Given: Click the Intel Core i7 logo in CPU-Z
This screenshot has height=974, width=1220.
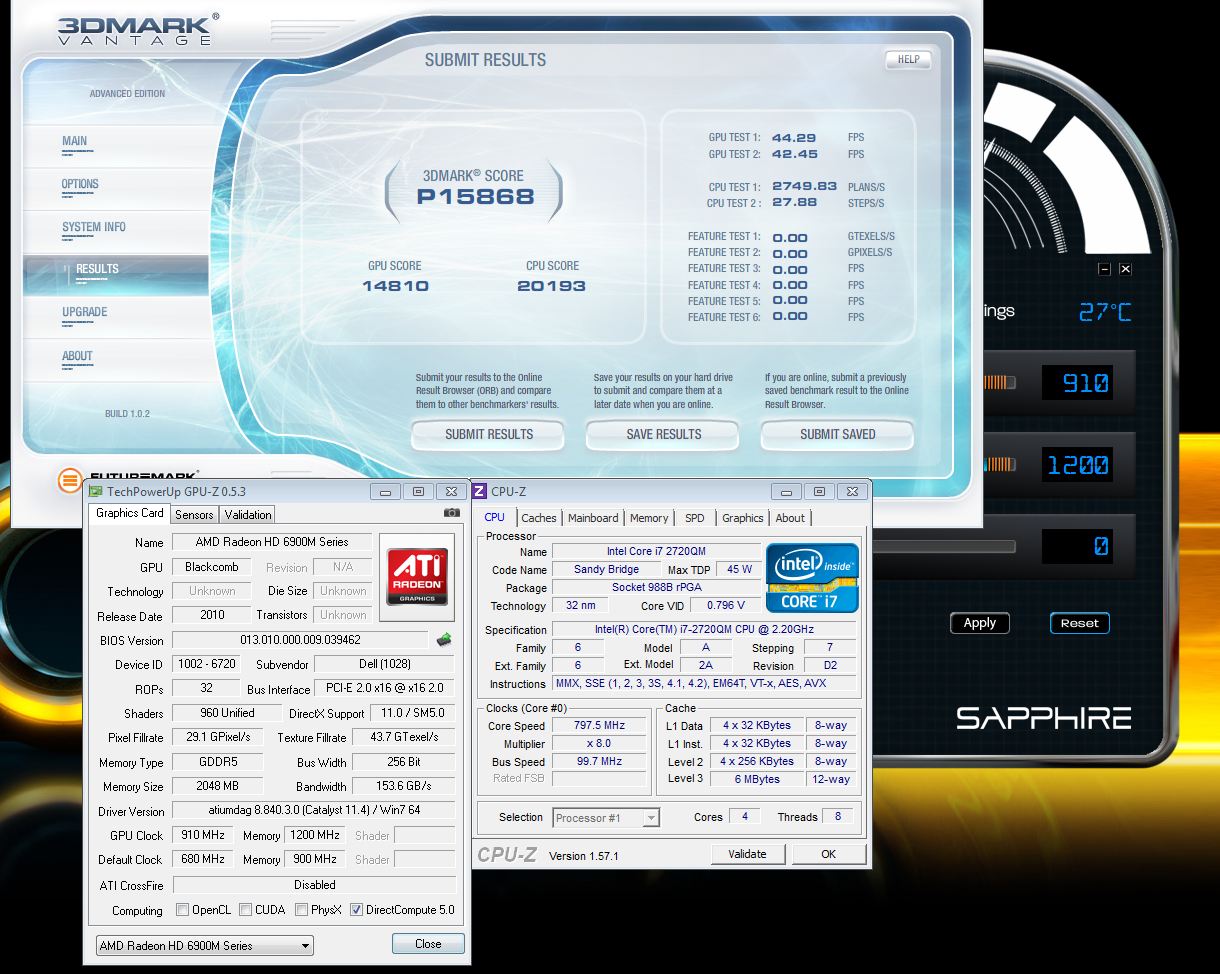Looking at the screenshot, I should (812, 578).
